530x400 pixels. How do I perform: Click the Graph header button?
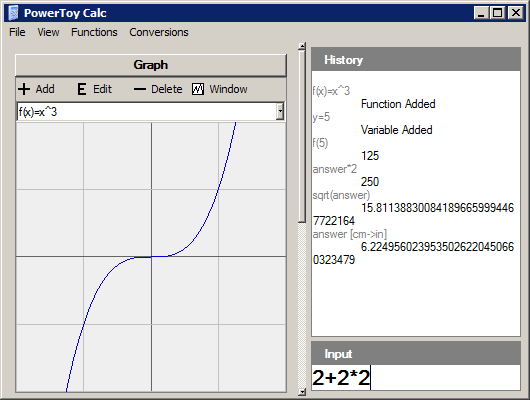pyautogui.click(x=151, y=65)
